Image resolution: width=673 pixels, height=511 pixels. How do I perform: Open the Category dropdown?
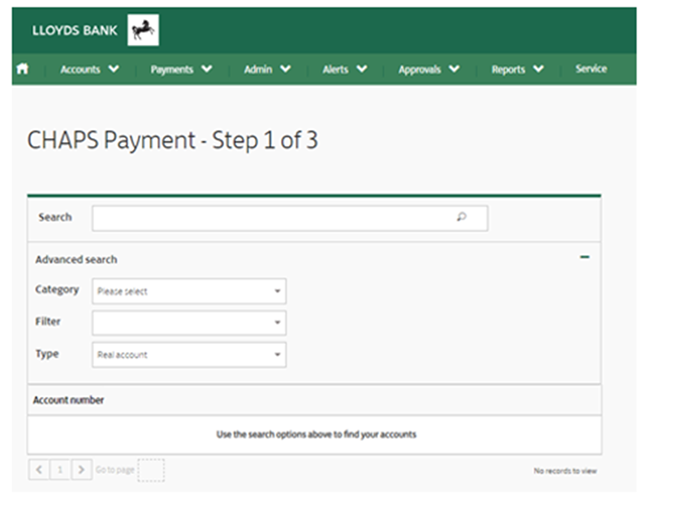point(189,291)
